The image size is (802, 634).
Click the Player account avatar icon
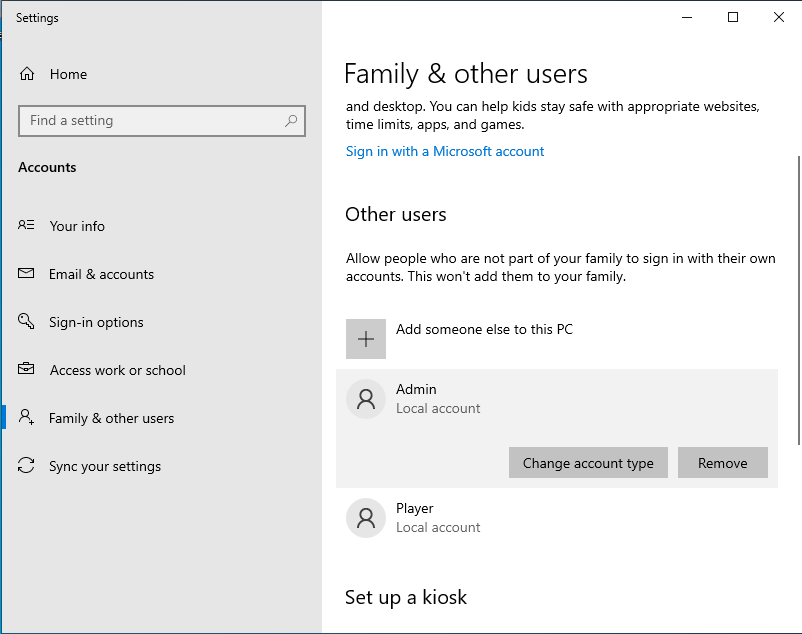coord(366,518)
